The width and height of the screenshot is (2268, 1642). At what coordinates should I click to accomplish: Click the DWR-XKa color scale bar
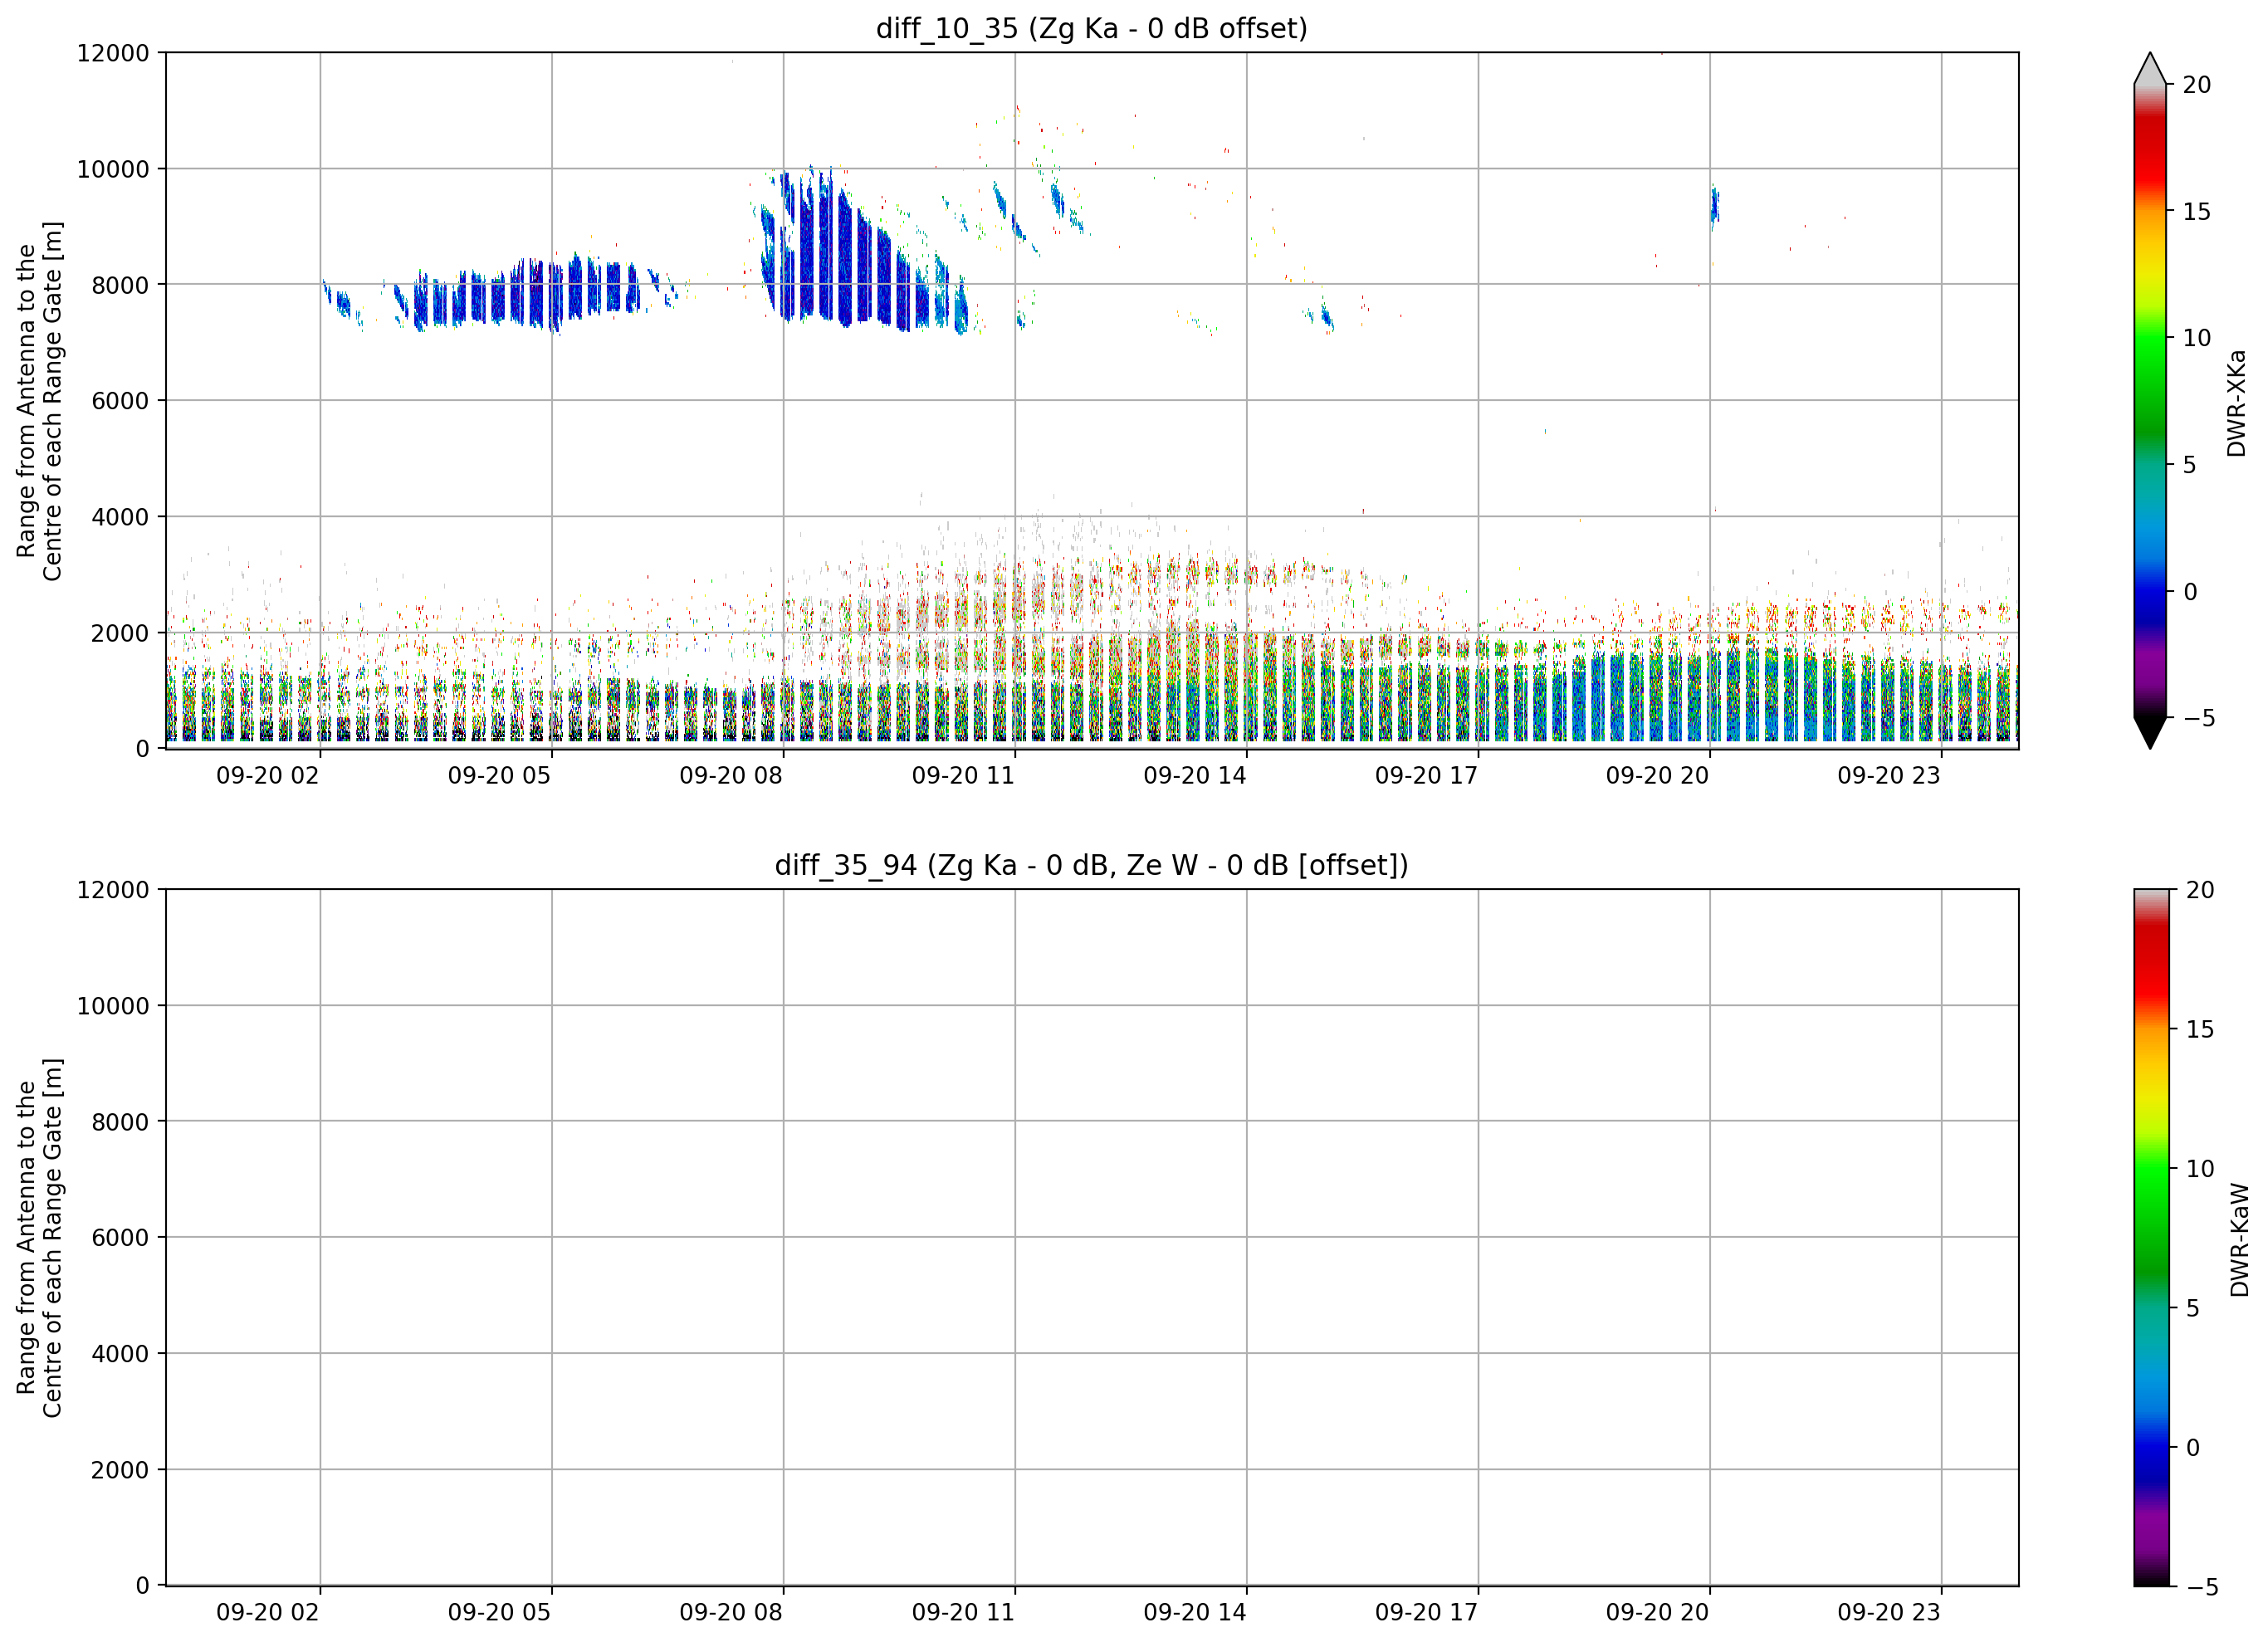(x=2150, y=401)
